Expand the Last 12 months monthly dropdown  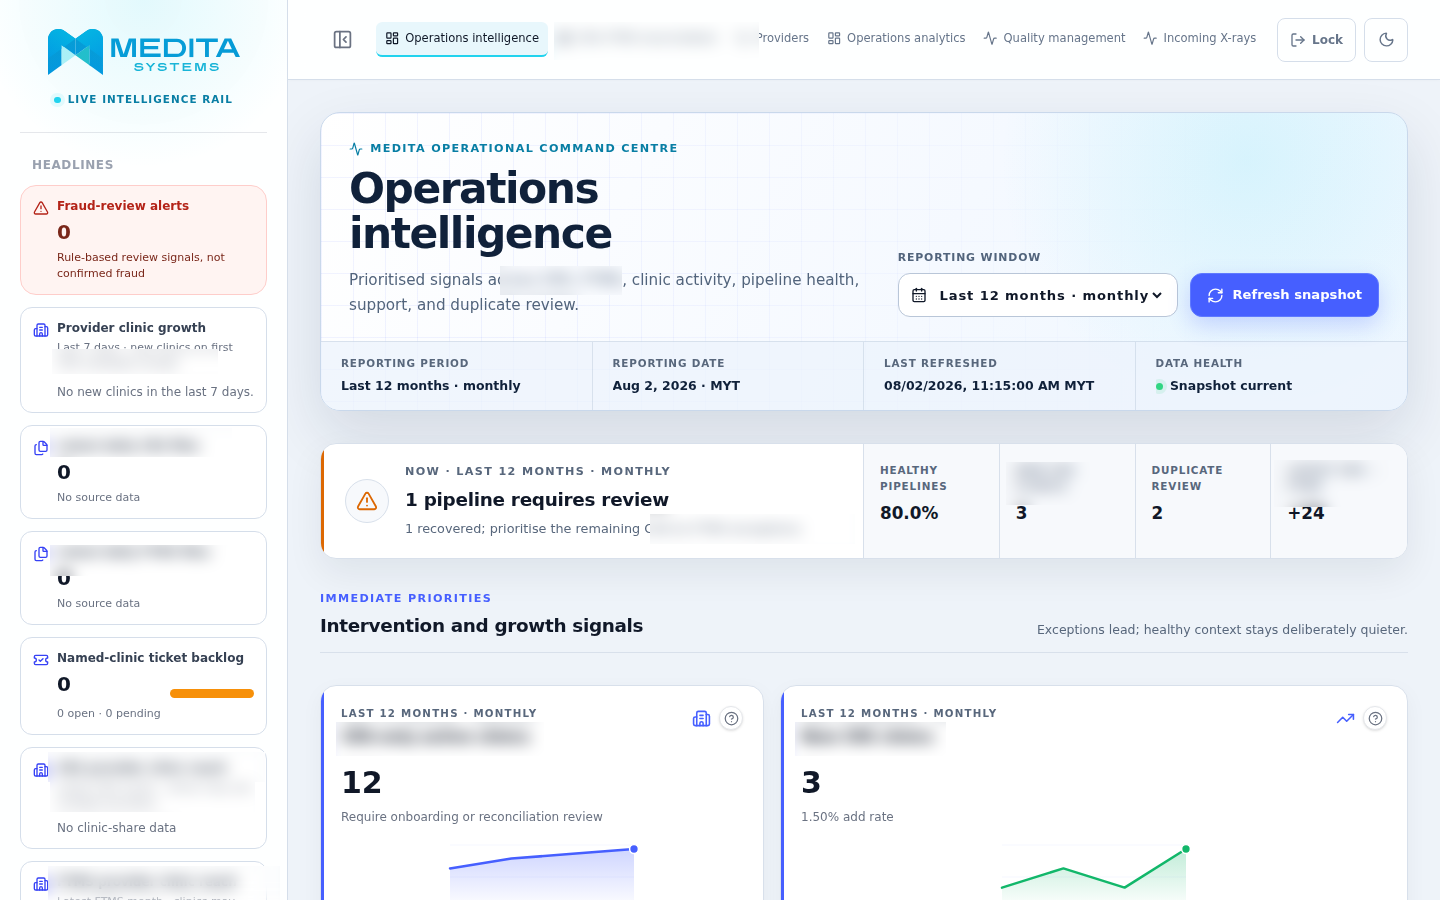[1037, 295]
